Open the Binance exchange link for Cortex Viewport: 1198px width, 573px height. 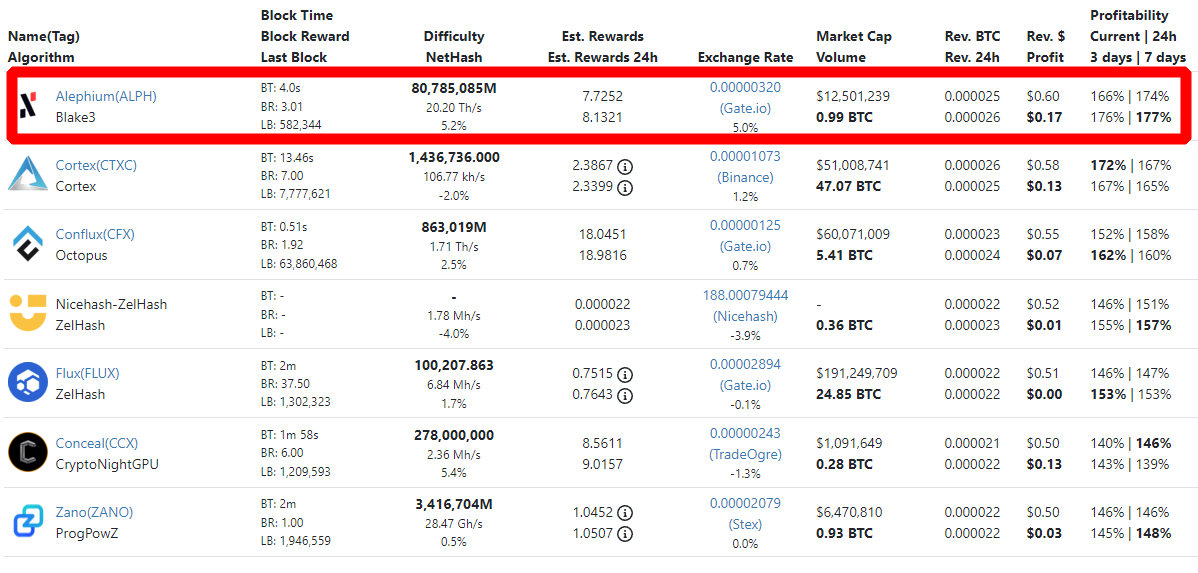745,177
